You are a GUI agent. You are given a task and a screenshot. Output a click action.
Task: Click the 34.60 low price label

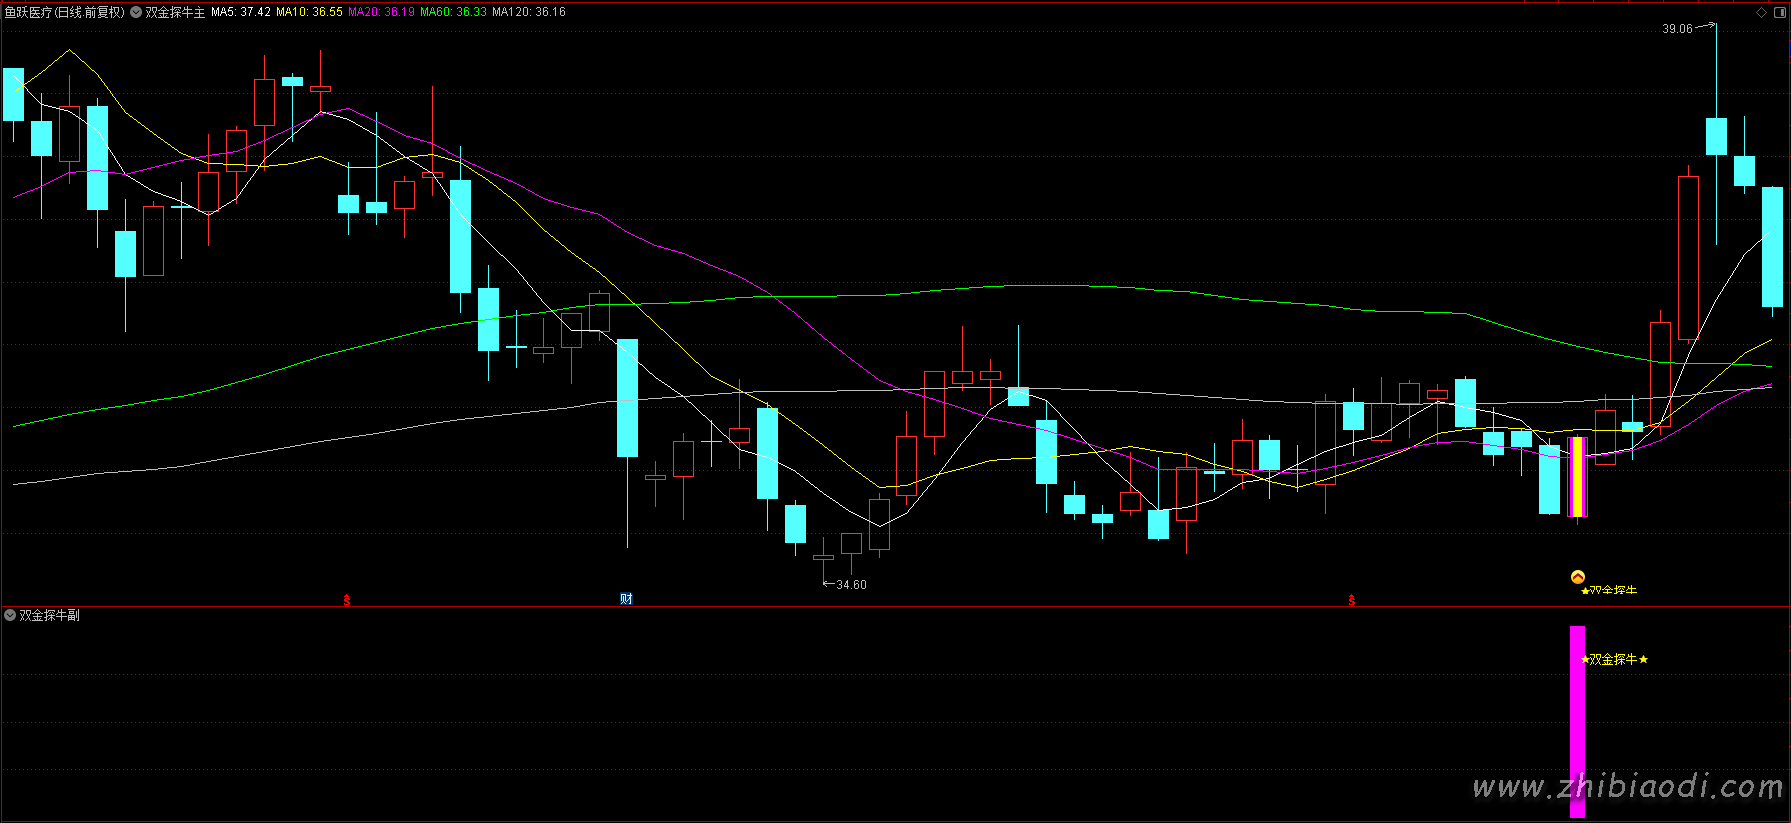851,585
